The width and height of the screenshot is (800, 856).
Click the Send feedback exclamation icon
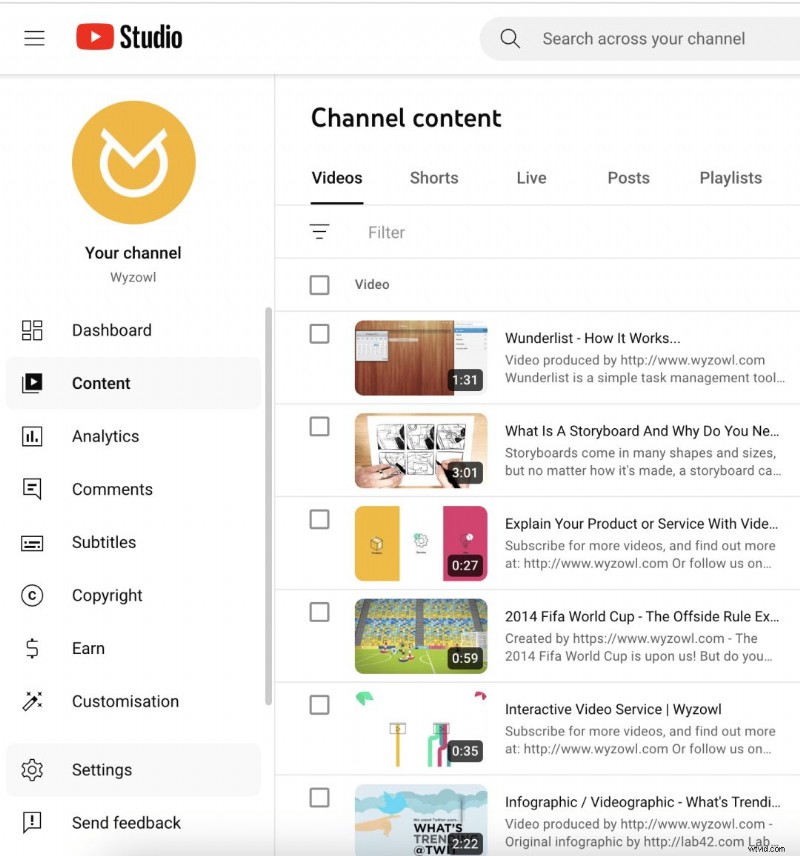[32, 823]
